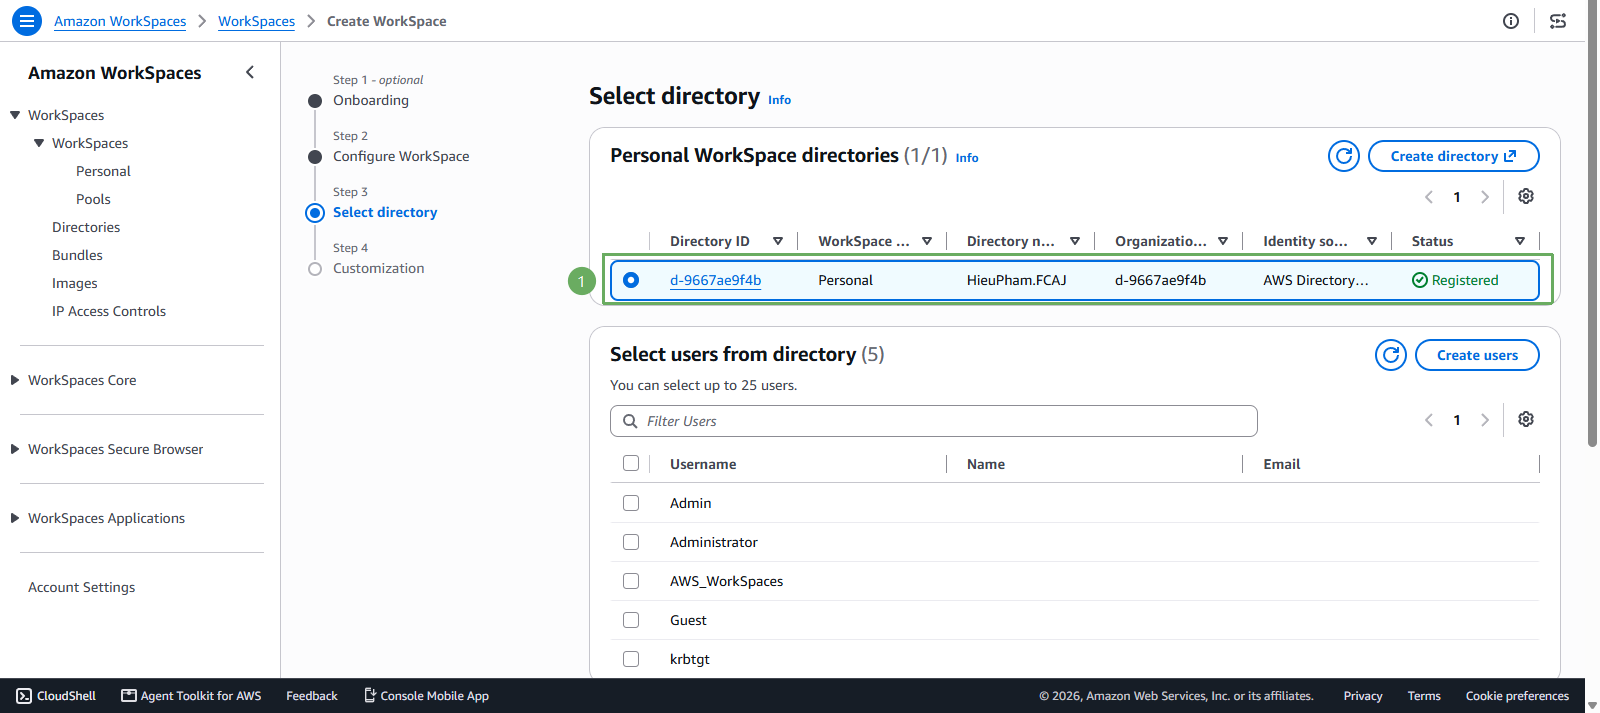Open Cookie preferences in footer
This screenshot has width=1600, height=713.
[1517, 696]
